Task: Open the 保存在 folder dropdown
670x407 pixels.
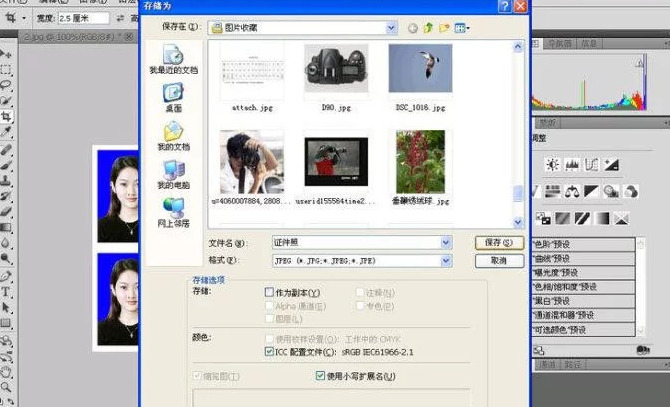Action: point(391,28)
